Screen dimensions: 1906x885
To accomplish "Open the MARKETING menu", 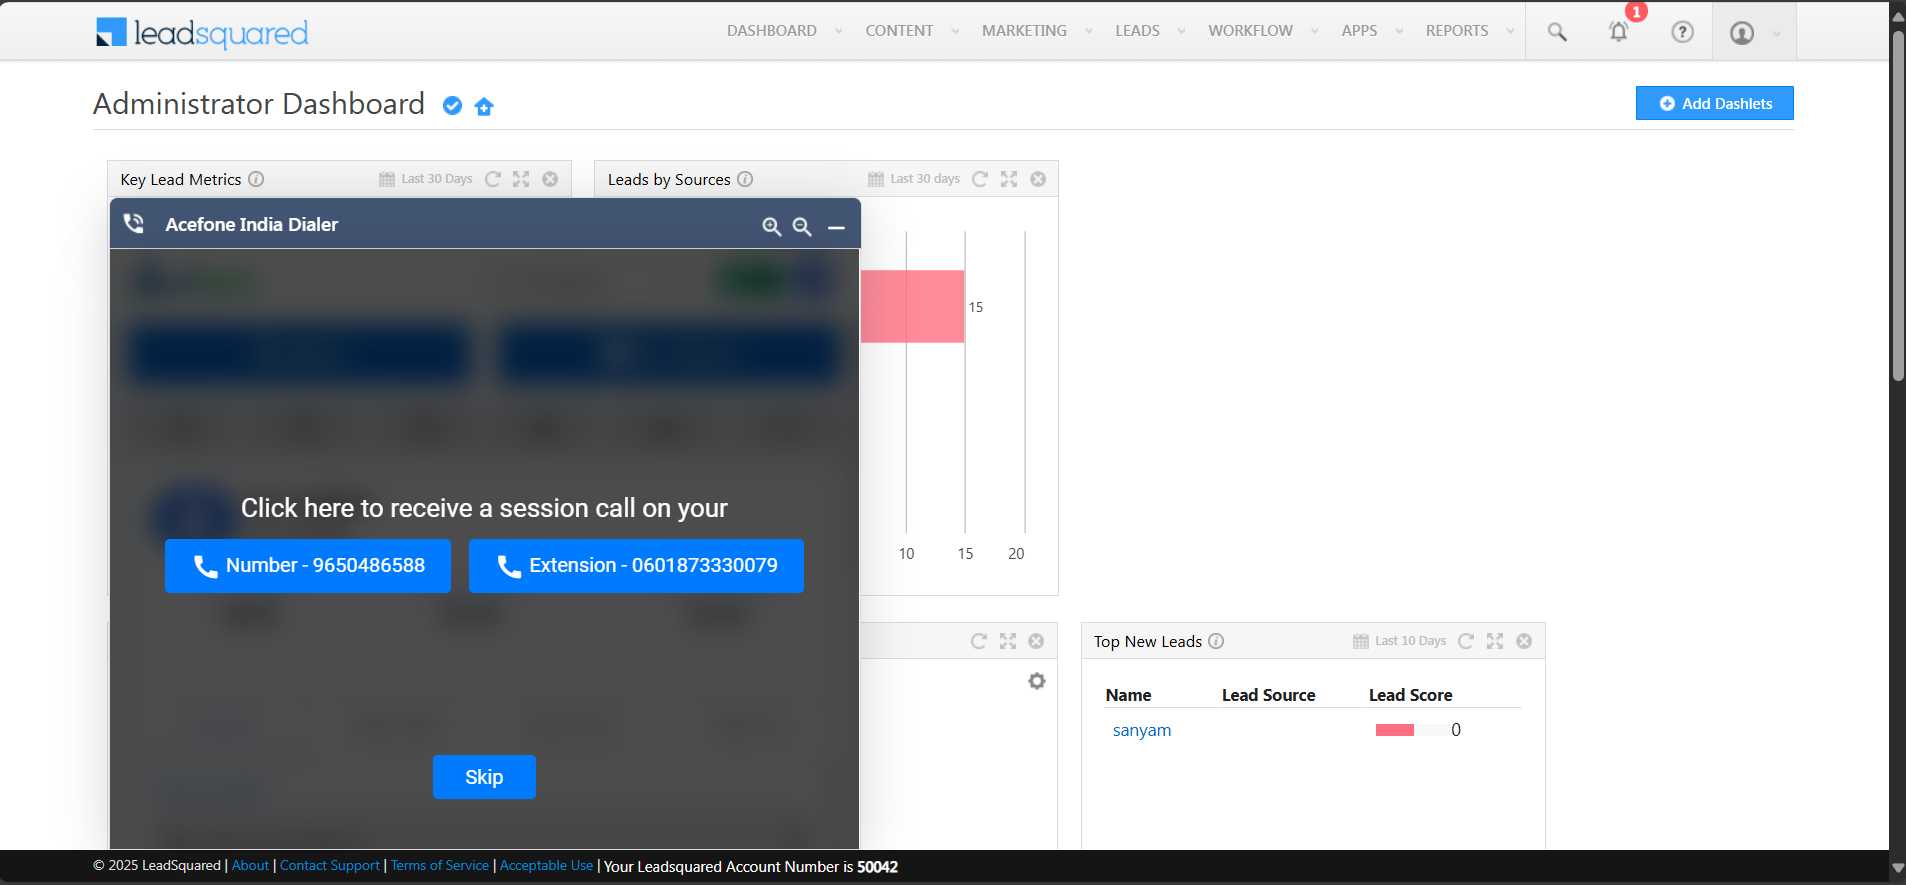I will pyautogui.click(x=1024, y=31).
